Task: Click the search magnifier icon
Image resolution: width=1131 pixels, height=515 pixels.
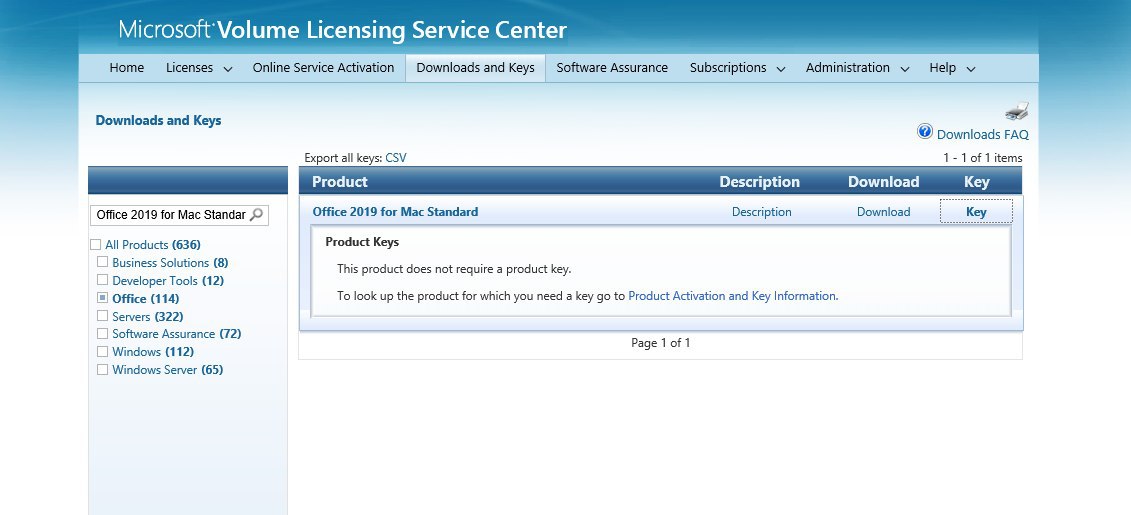Action: coord(256,214)
